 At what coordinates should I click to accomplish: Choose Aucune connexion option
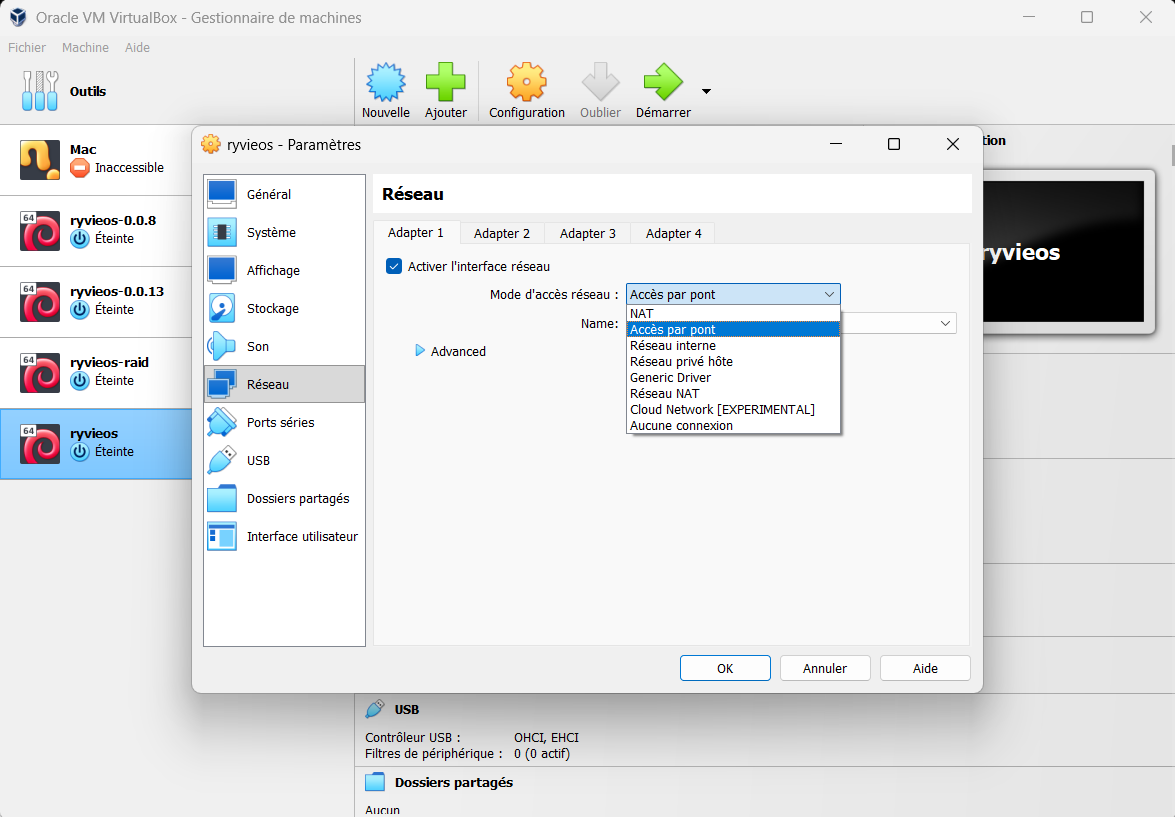point(733,425)
